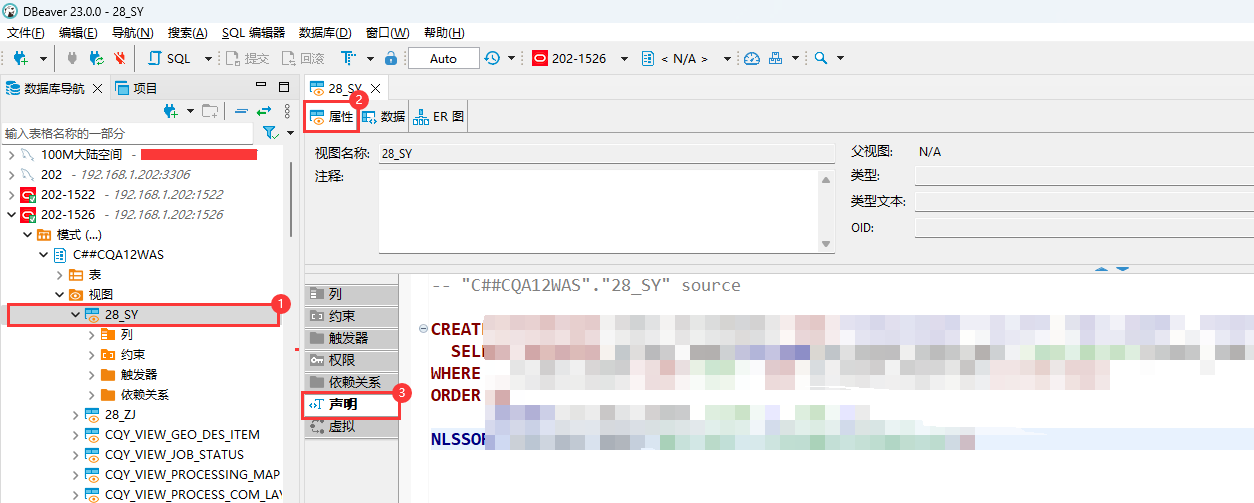Click the magnifier search icon in toolbar

(821, 58)
